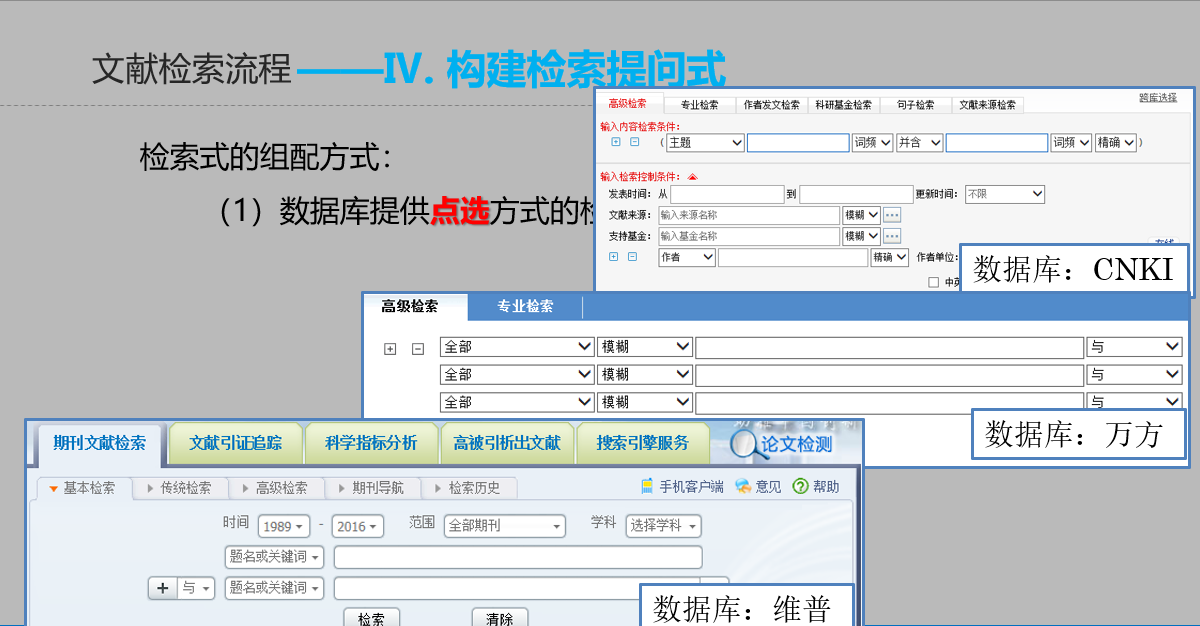Open 手机客户端 in 维普

[x=683, y=487]
